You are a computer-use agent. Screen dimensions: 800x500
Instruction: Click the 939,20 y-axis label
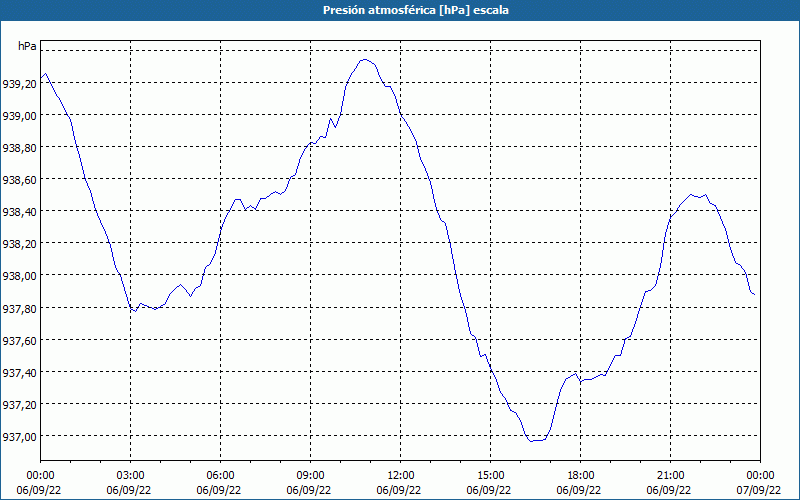tap(20, 84)
